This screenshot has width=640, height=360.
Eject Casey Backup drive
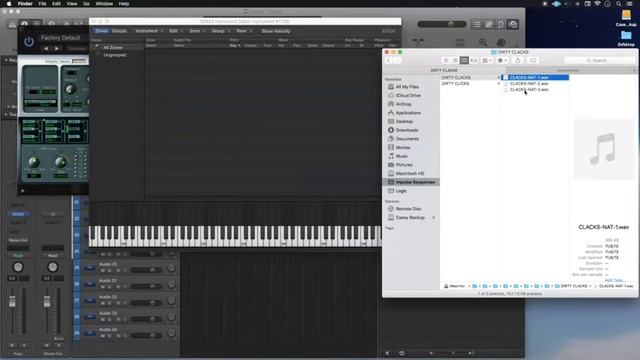point(433,218)
